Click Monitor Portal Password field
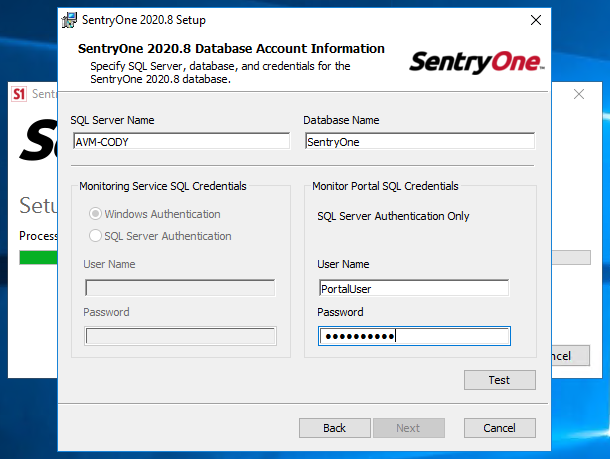Image resolution: width=610 pixels, height=459 pixels. tap(414, 336)
